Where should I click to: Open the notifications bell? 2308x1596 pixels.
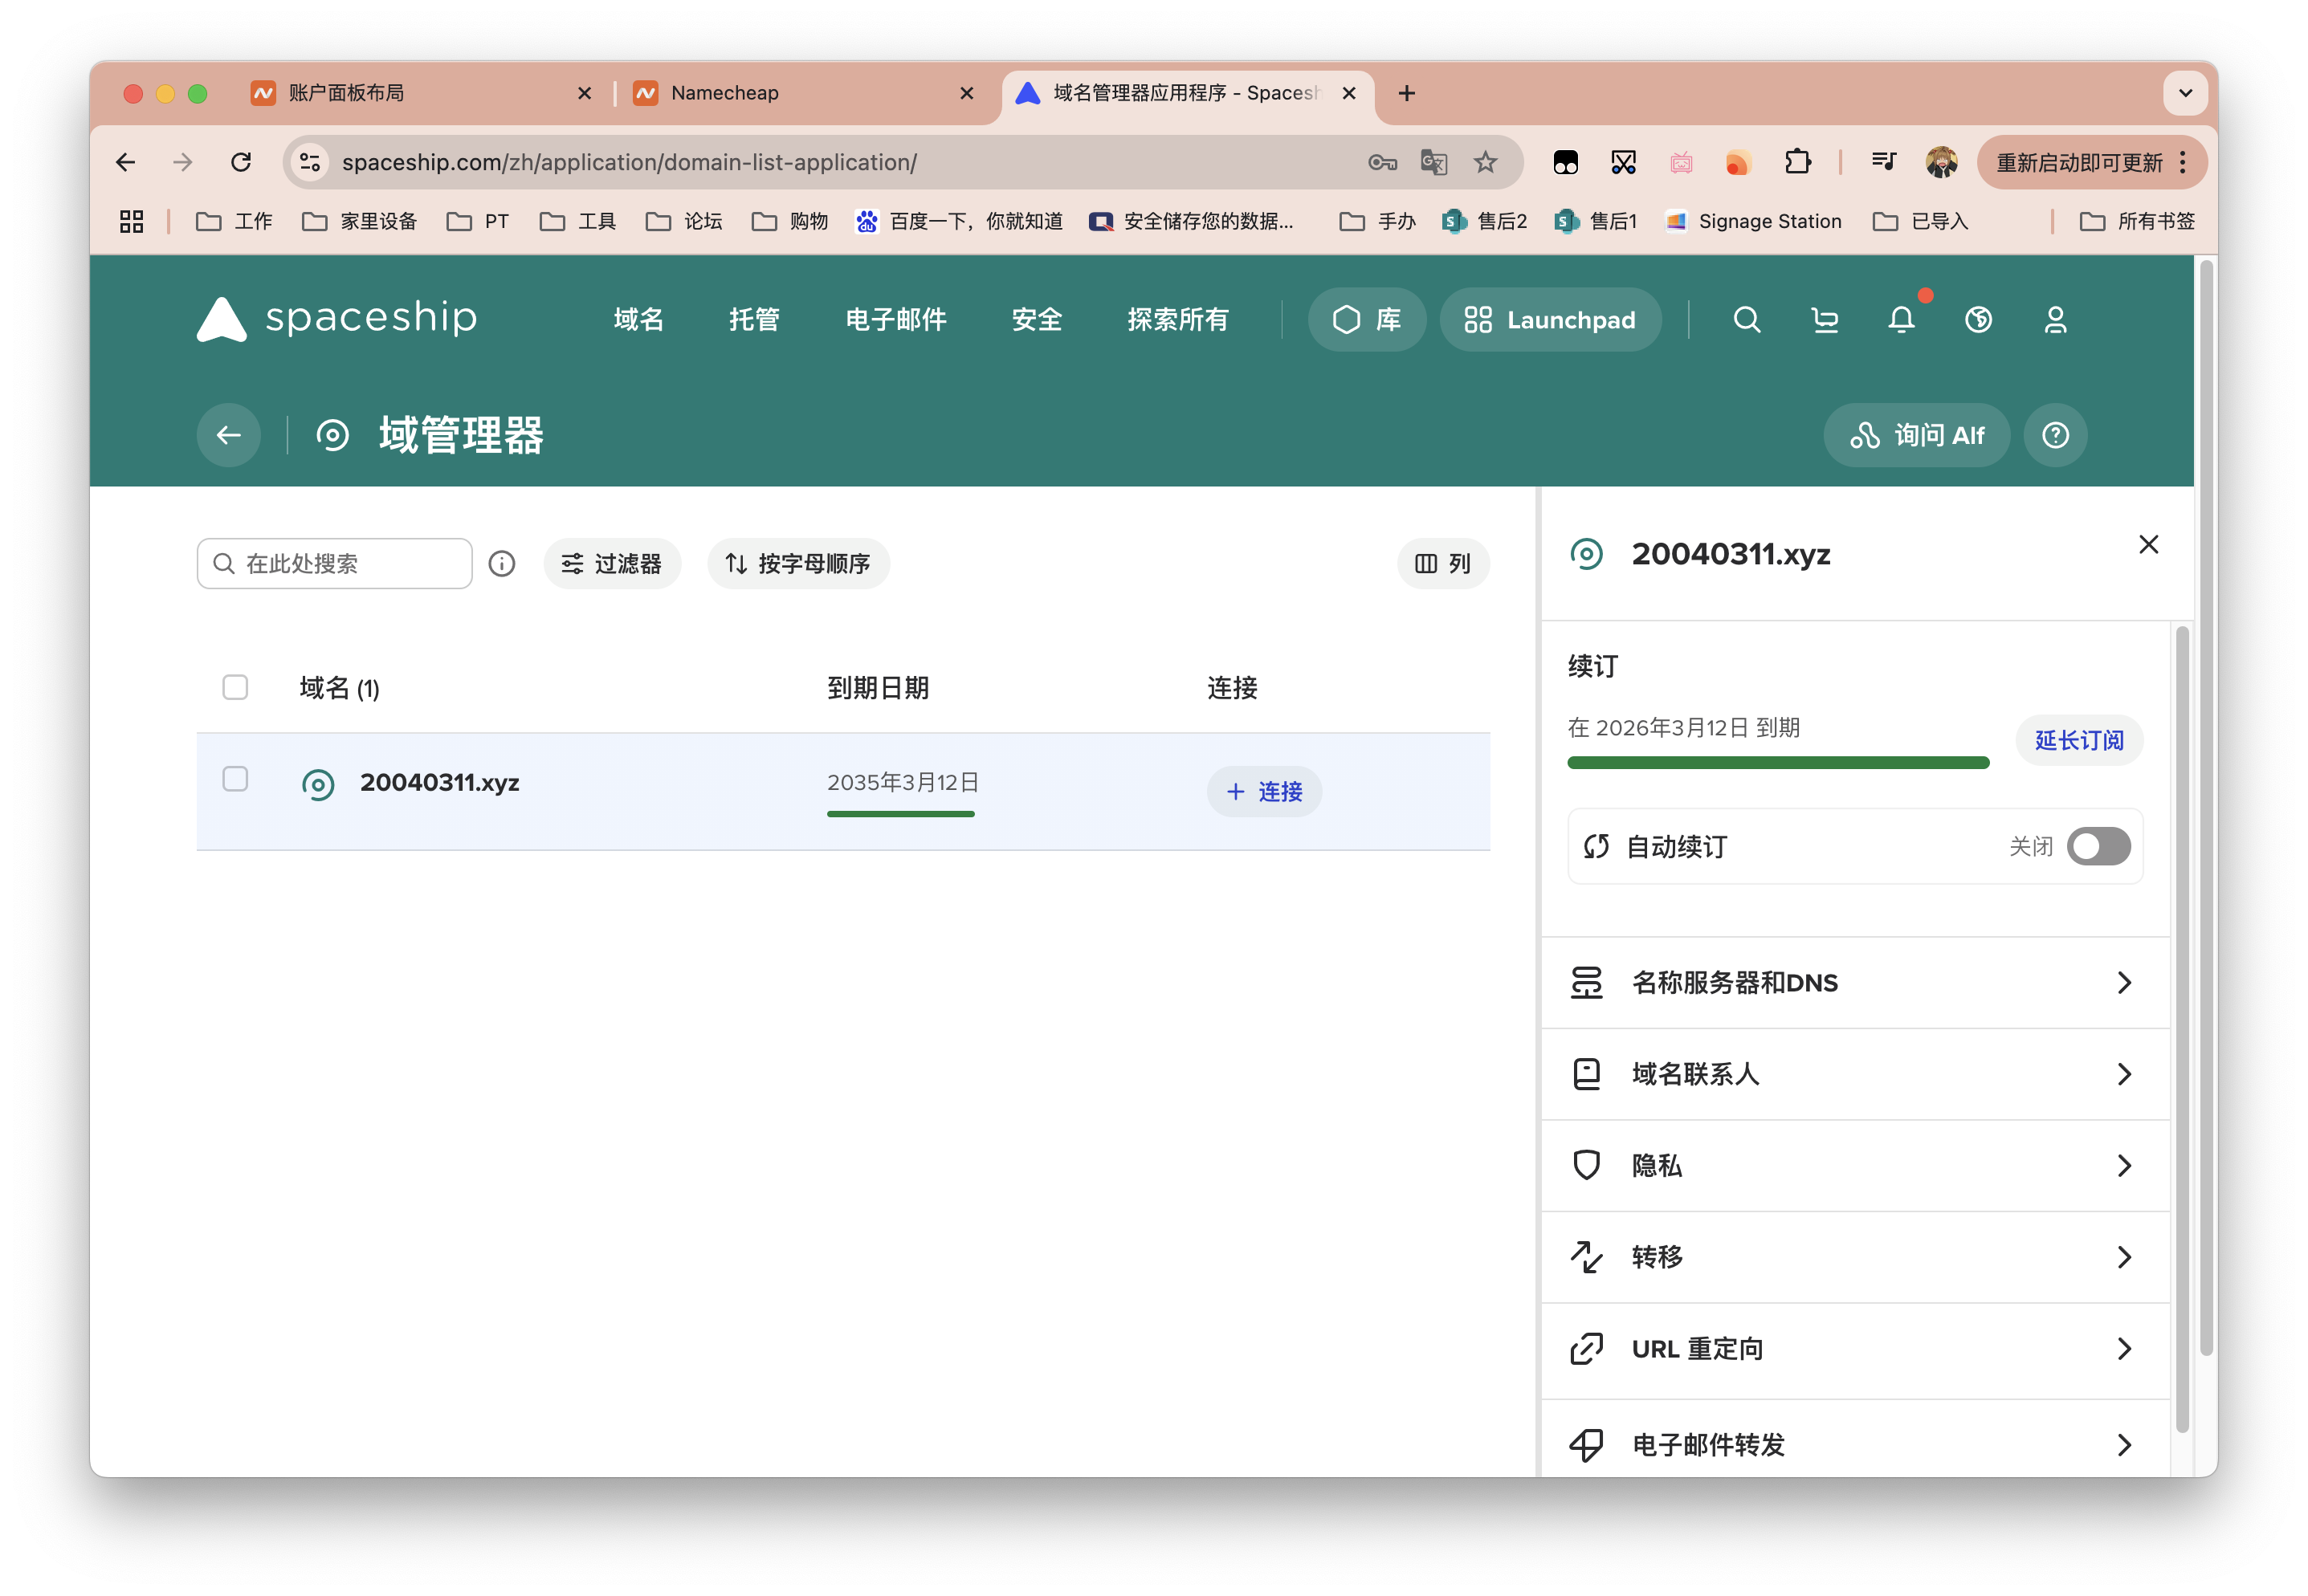[x=1901, y=320]
